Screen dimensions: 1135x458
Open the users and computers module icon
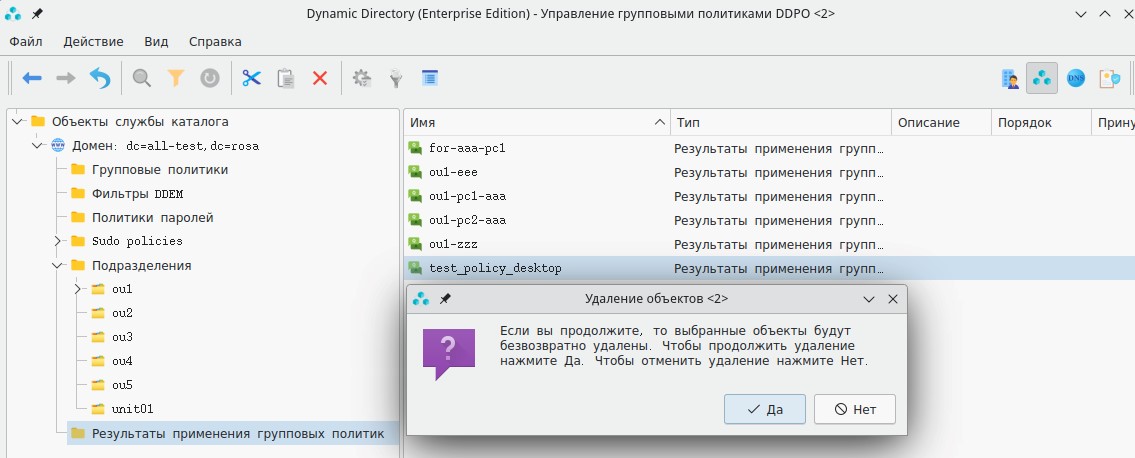(1010, 78)
